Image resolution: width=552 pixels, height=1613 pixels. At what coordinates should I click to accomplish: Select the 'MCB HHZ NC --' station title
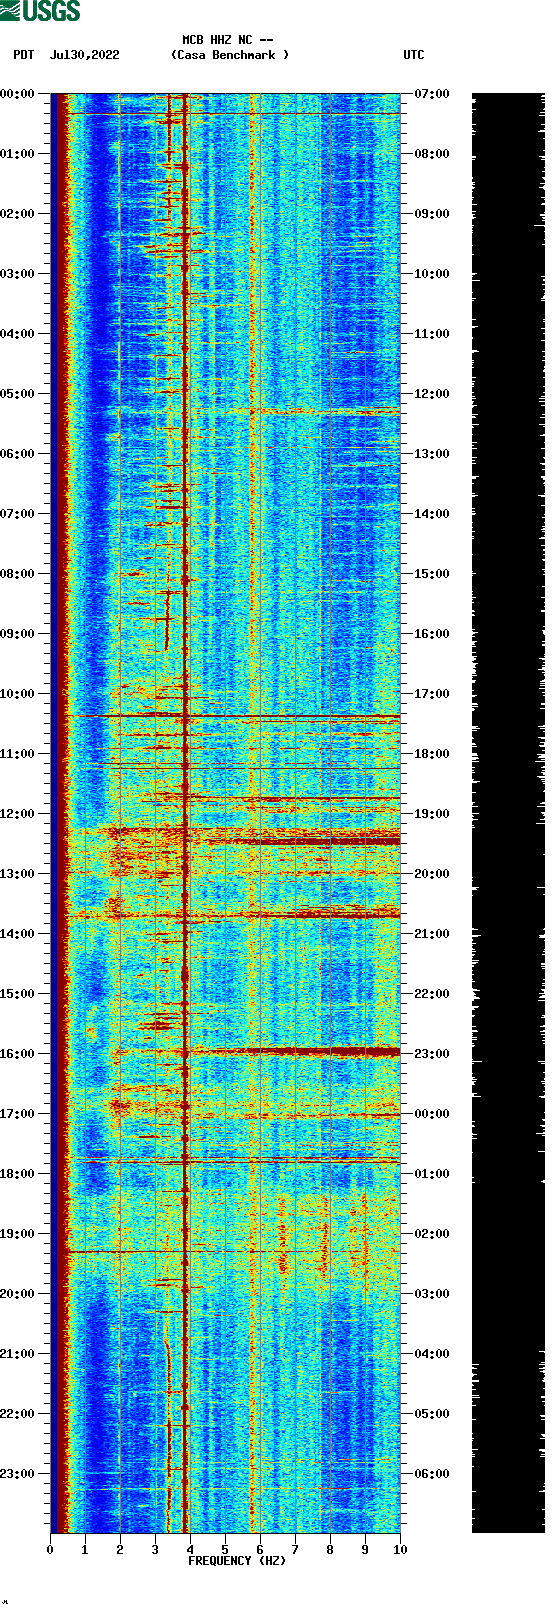coord(228,40)
